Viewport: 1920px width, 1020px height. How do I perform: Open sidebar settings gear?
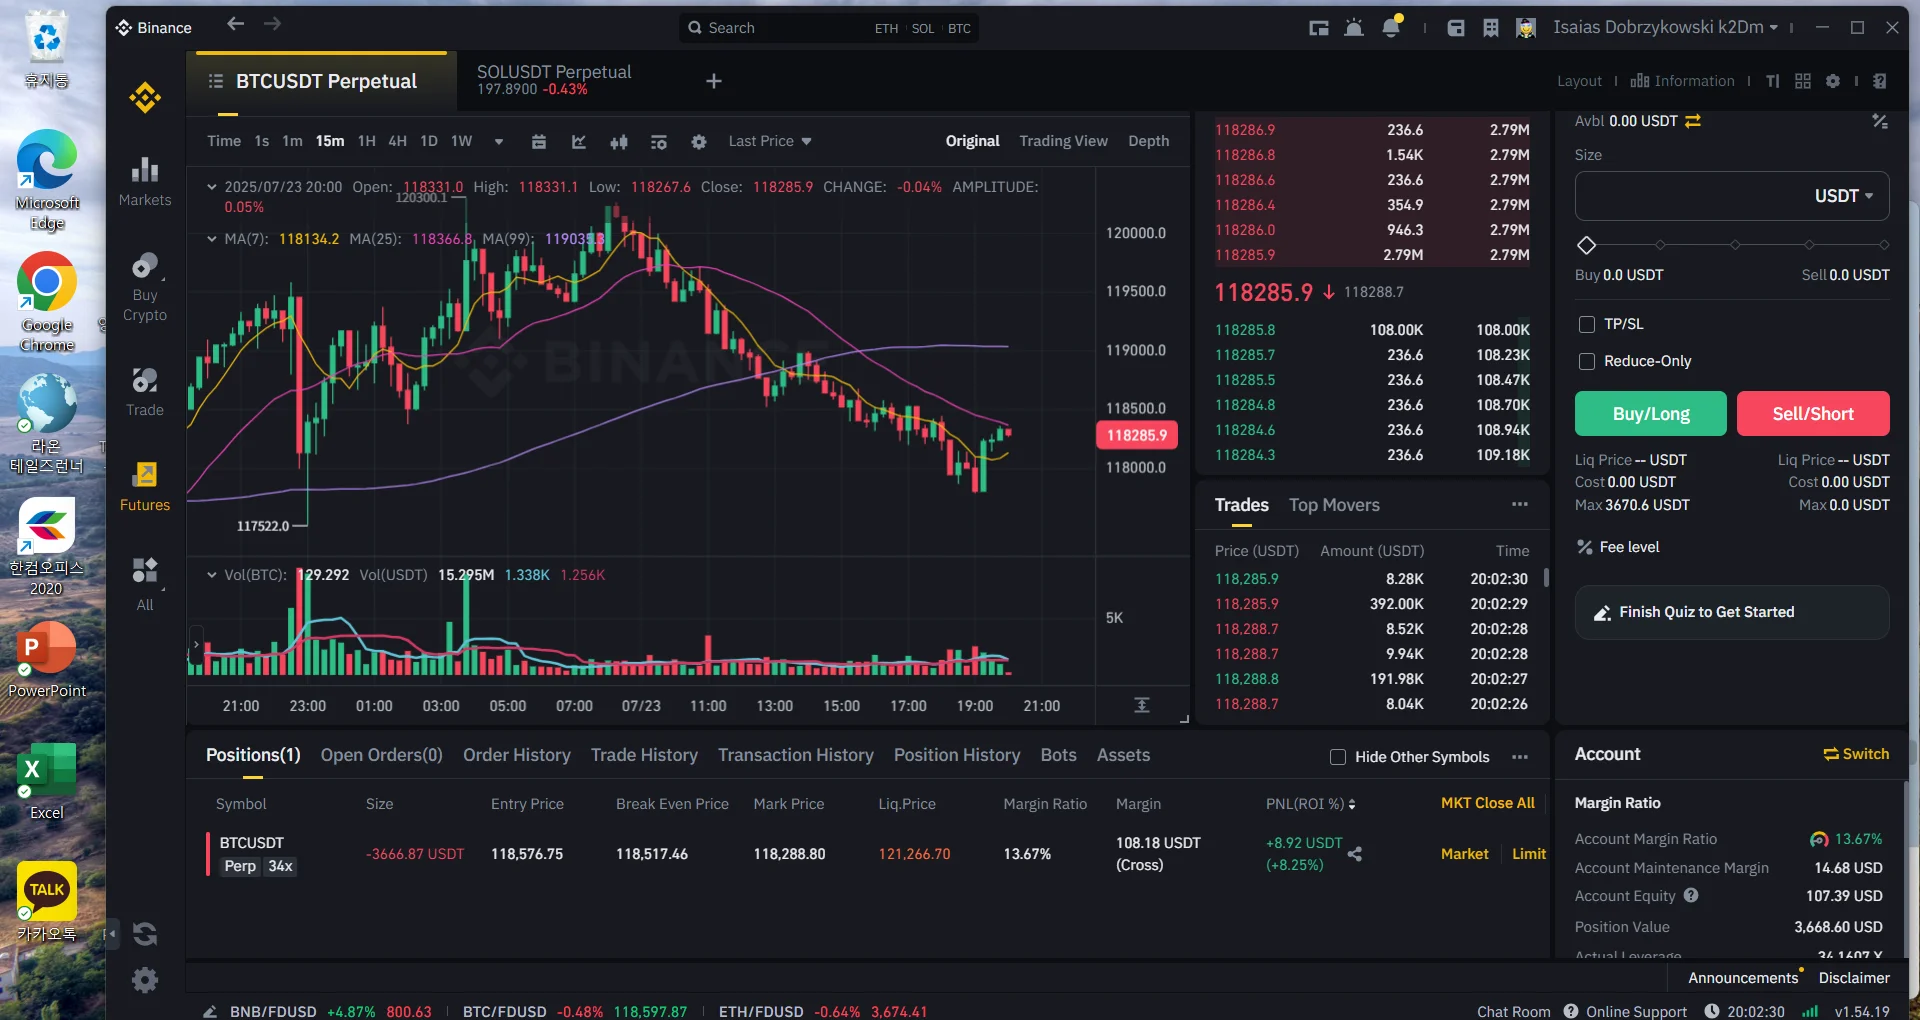pos(145,980)
